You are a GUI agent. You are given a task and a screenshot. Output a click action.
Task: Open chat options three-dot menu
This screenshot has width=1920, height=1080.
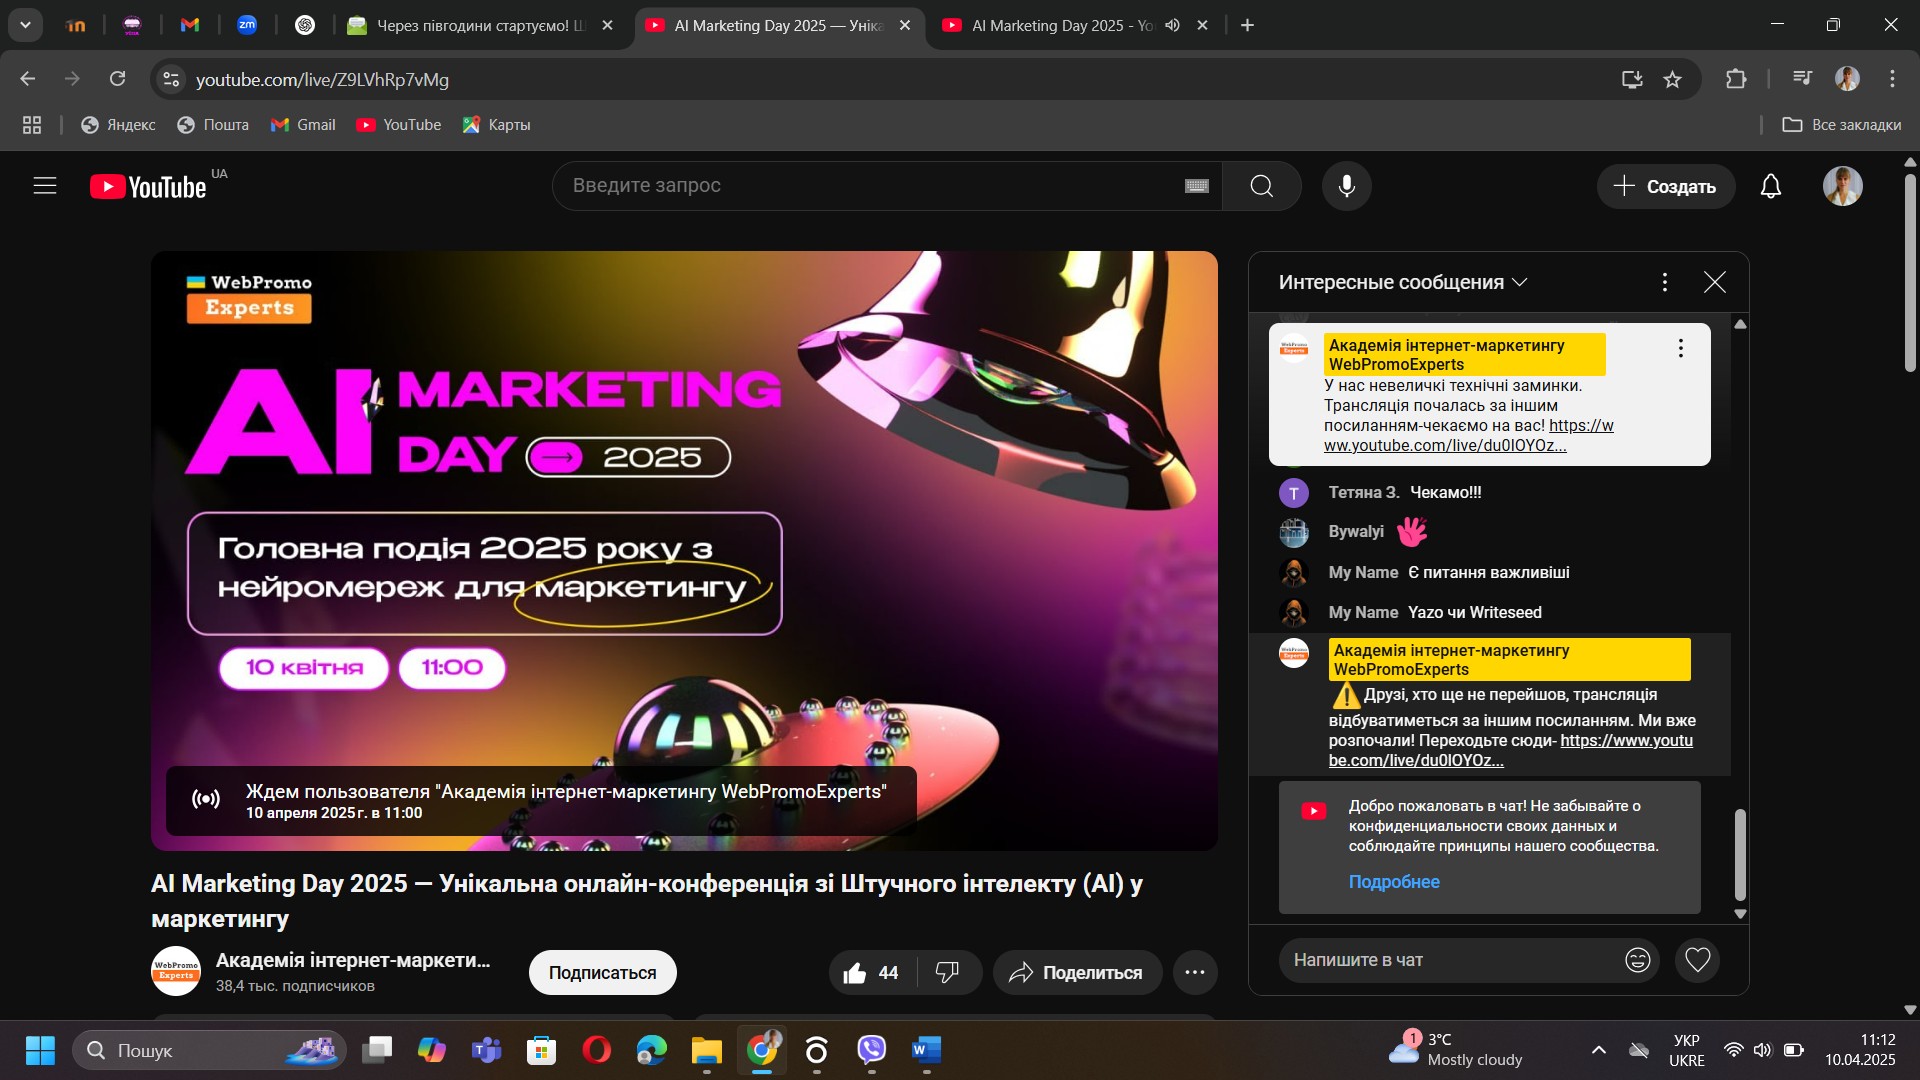pos(1664,283)
